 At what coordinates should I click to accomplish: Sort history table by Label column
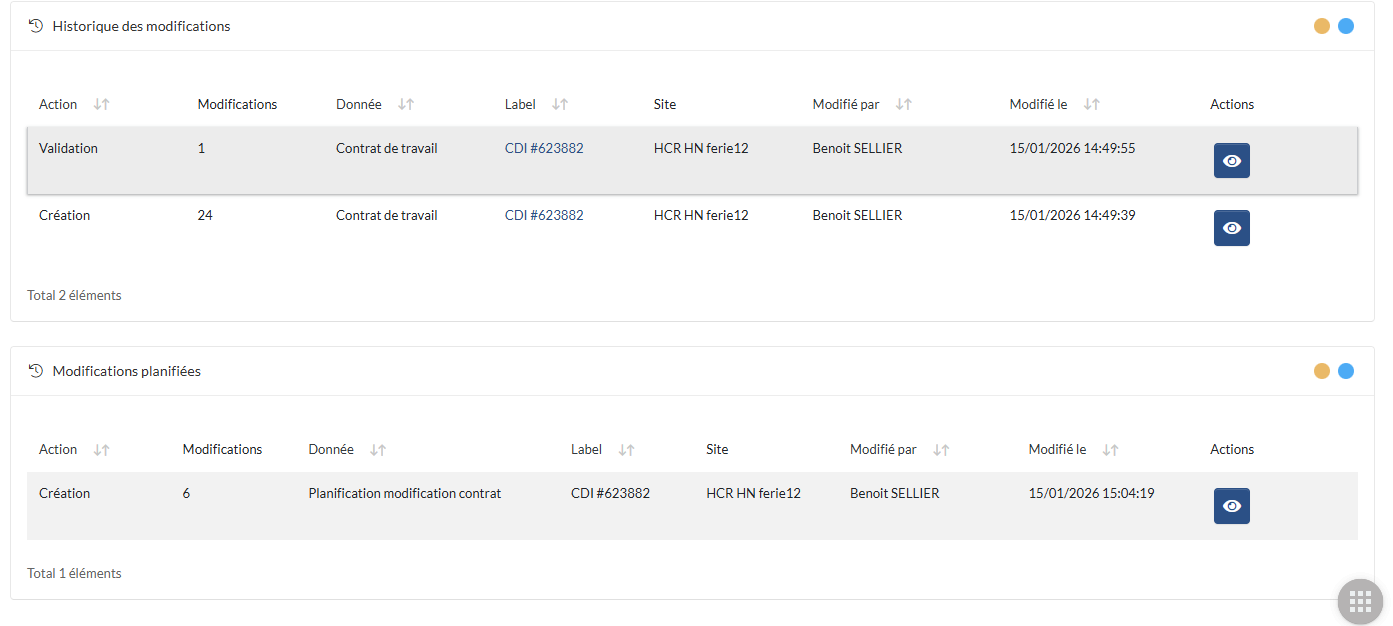[560, 104]
